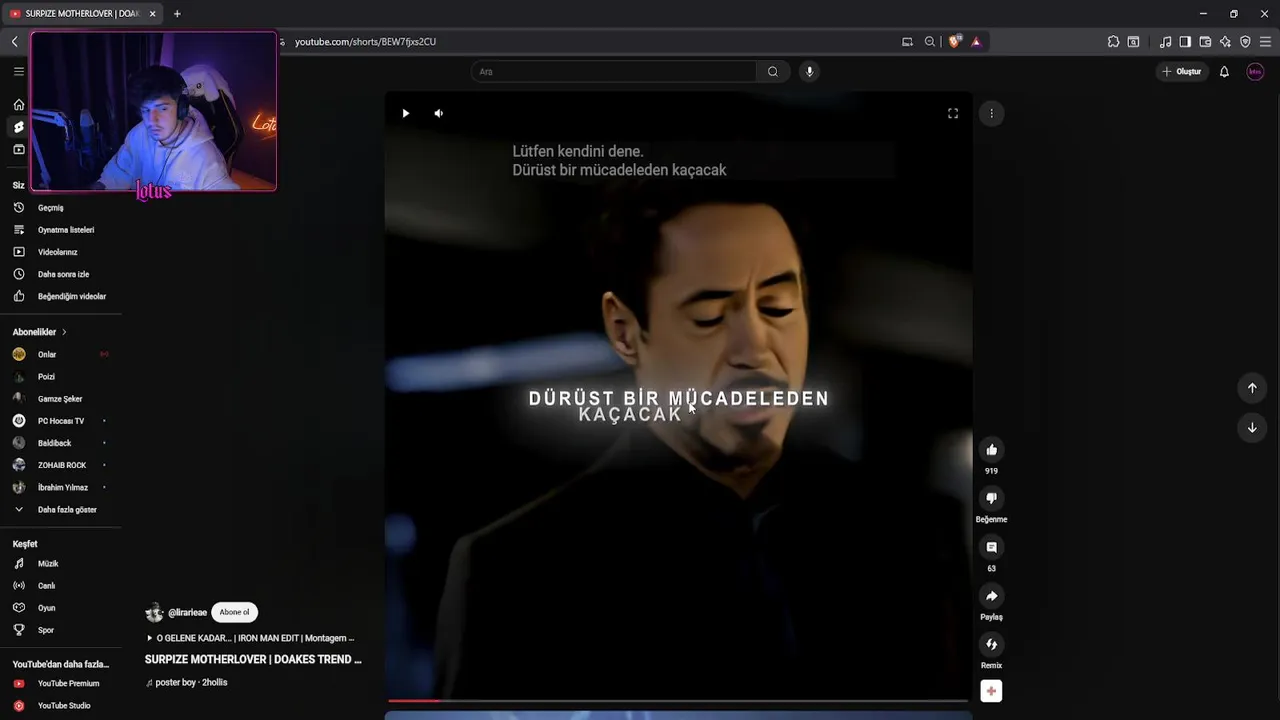Screen dimensions: 1280x720
Task: Open the account avatar menu
Action: 1255,71
